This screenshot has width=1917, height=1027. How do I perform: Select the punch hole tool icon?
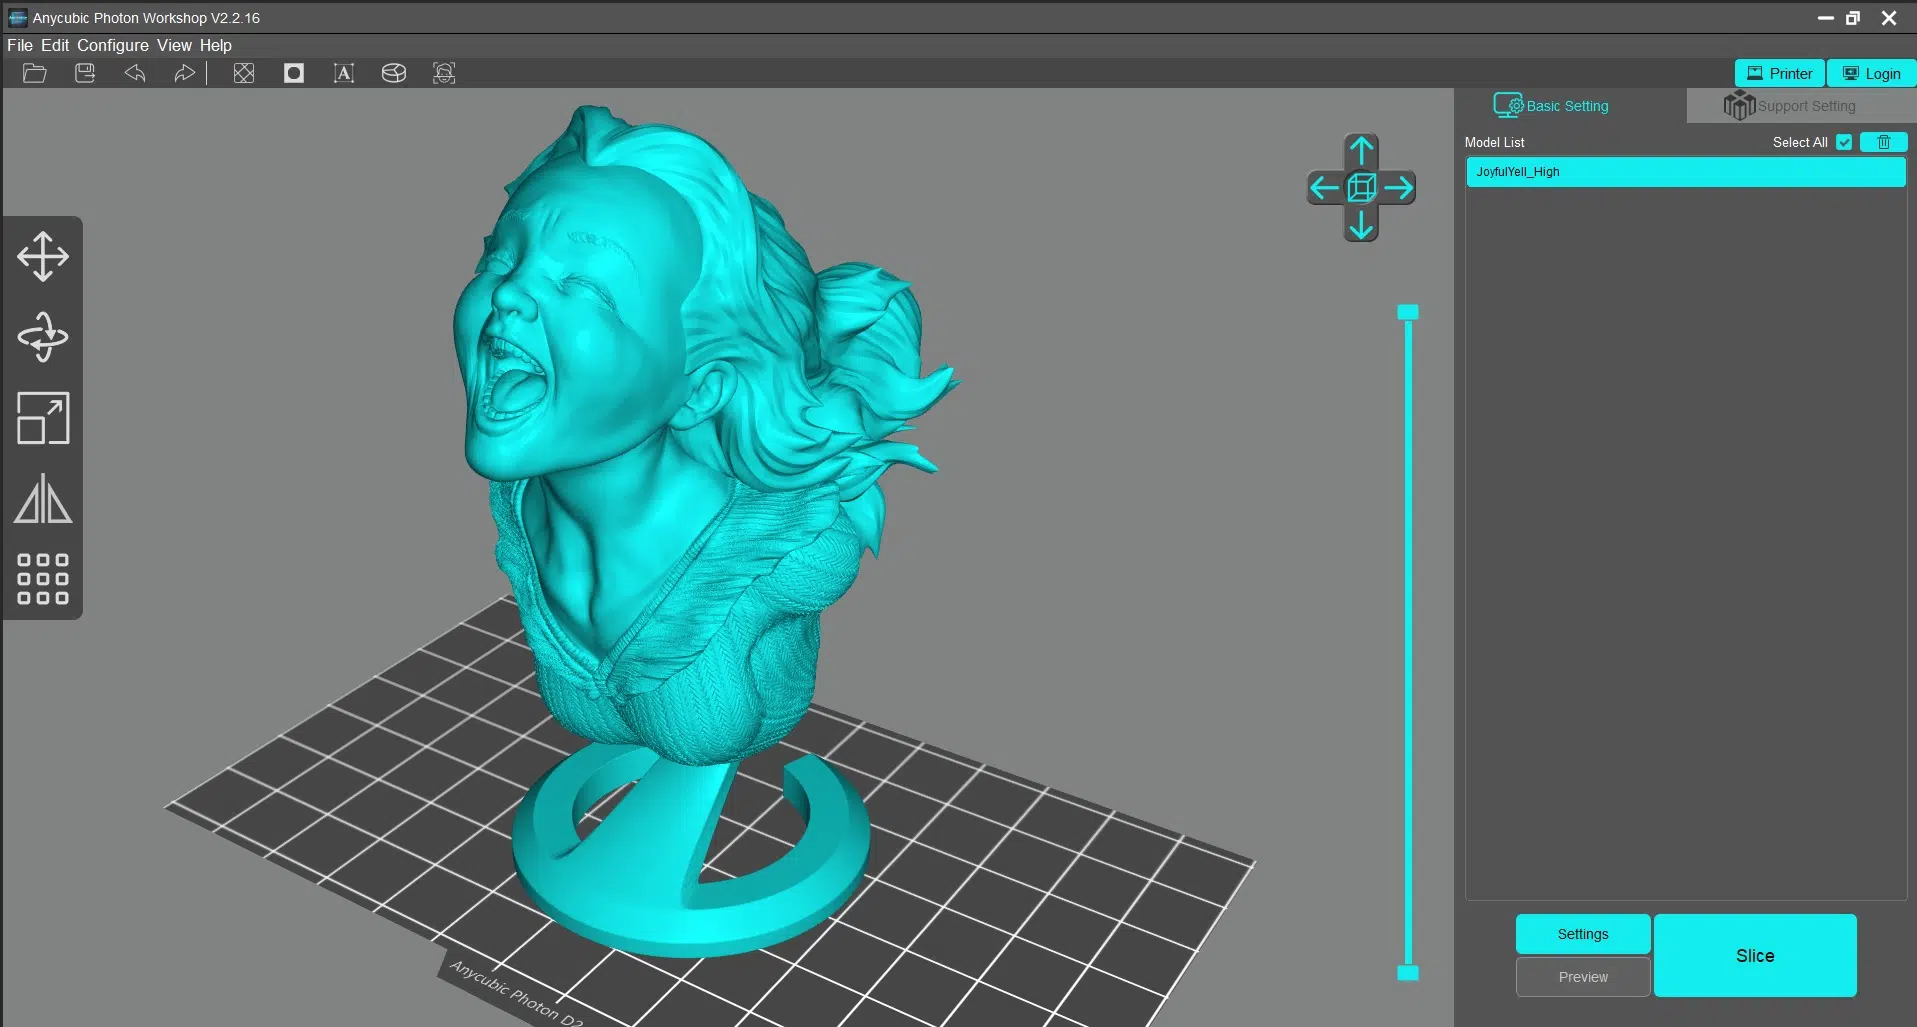click(294, 73)
